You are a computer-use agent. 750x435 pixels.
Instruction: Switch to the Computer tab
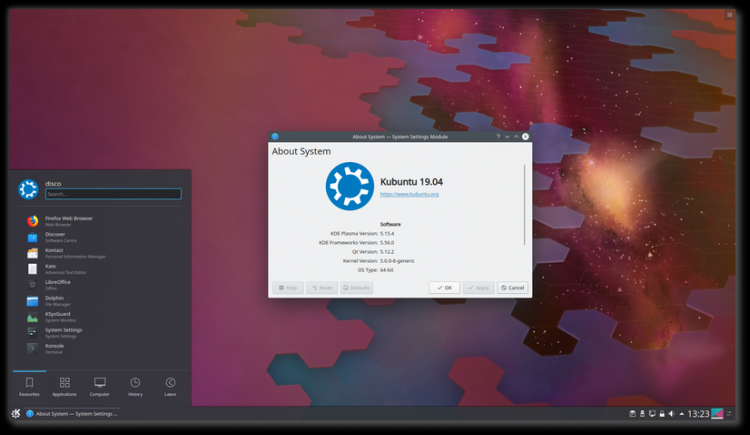100,387
